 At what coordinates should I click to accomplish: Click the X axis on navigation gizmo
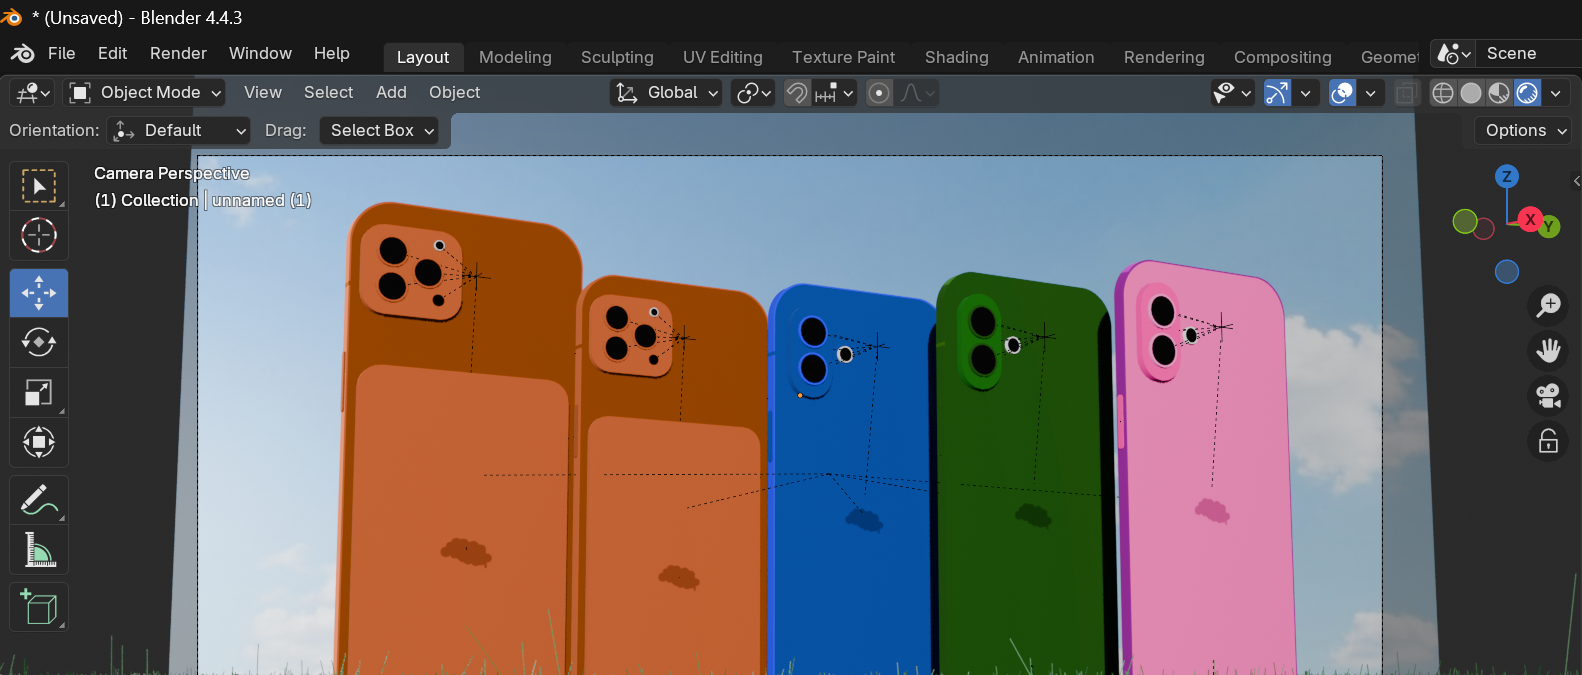[1530, 220]
